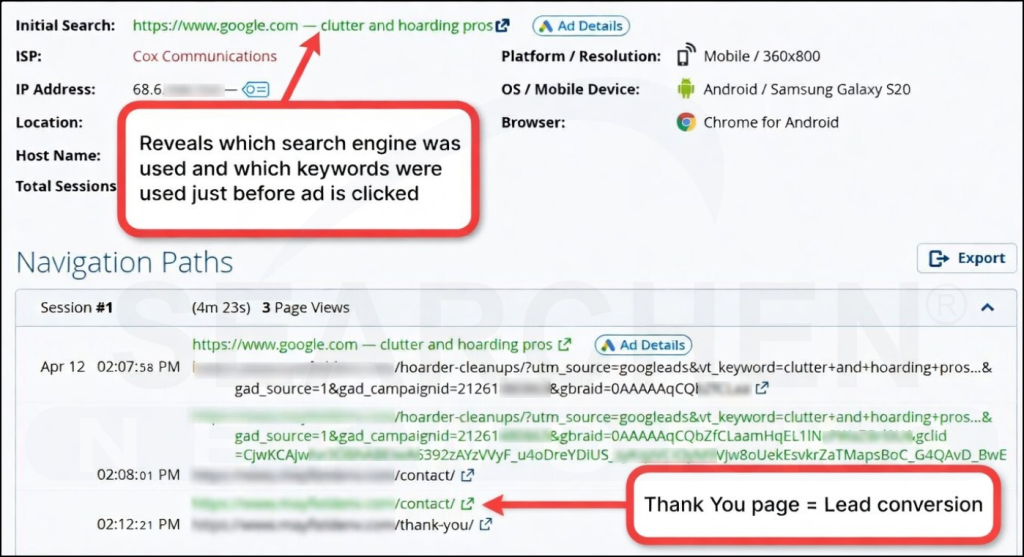Viewport: 1024px width, 557px height.
Task: Open external link icon after gbraid URL
Action: pos(761,388)
